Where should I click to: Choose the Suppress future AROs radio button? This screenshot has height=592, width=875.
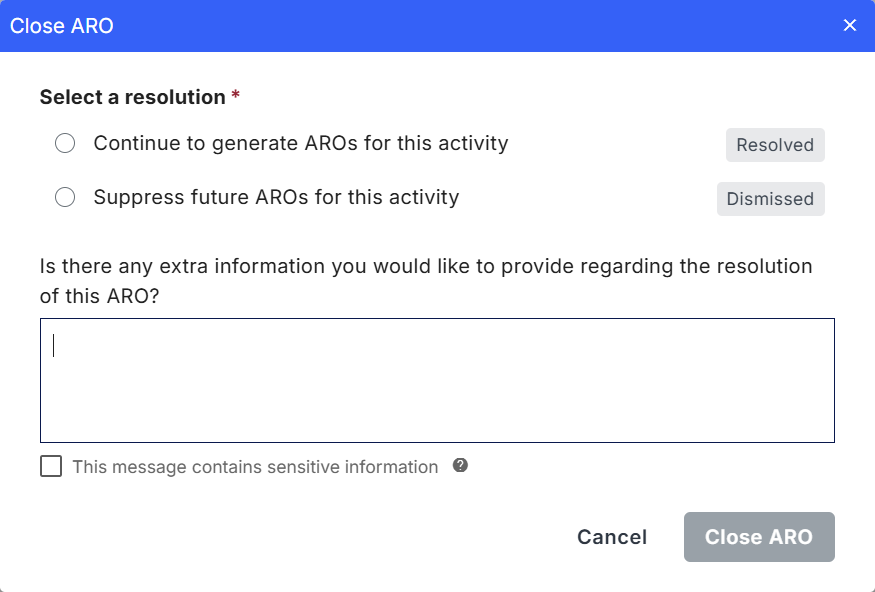[x=65, y=198]
